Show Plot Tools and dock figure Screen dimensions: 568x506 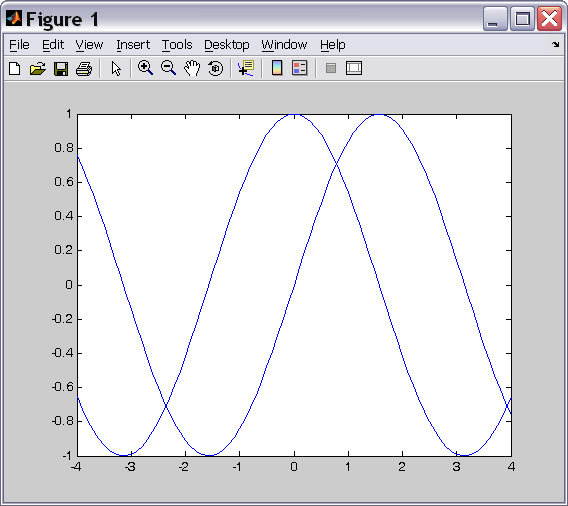(354, 68)
